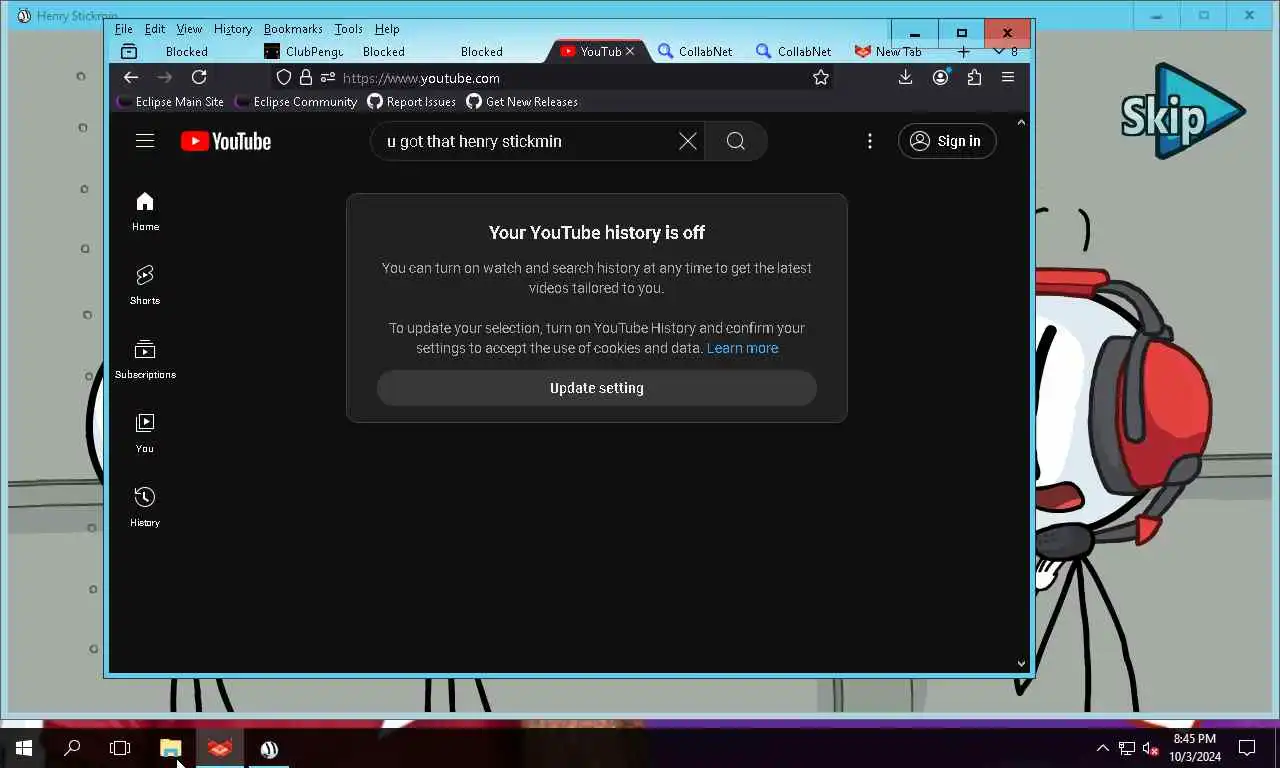Click the Update setting button
Image resolution: width=1280 pixels, height=768 pixels.
pos(597,388)
